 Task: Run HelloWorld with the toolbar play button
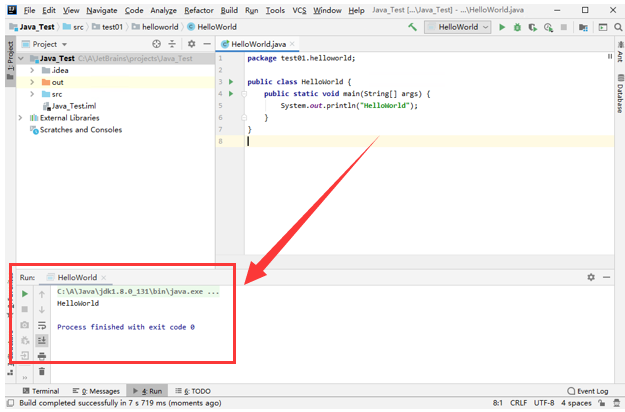(x=502, y=27)
